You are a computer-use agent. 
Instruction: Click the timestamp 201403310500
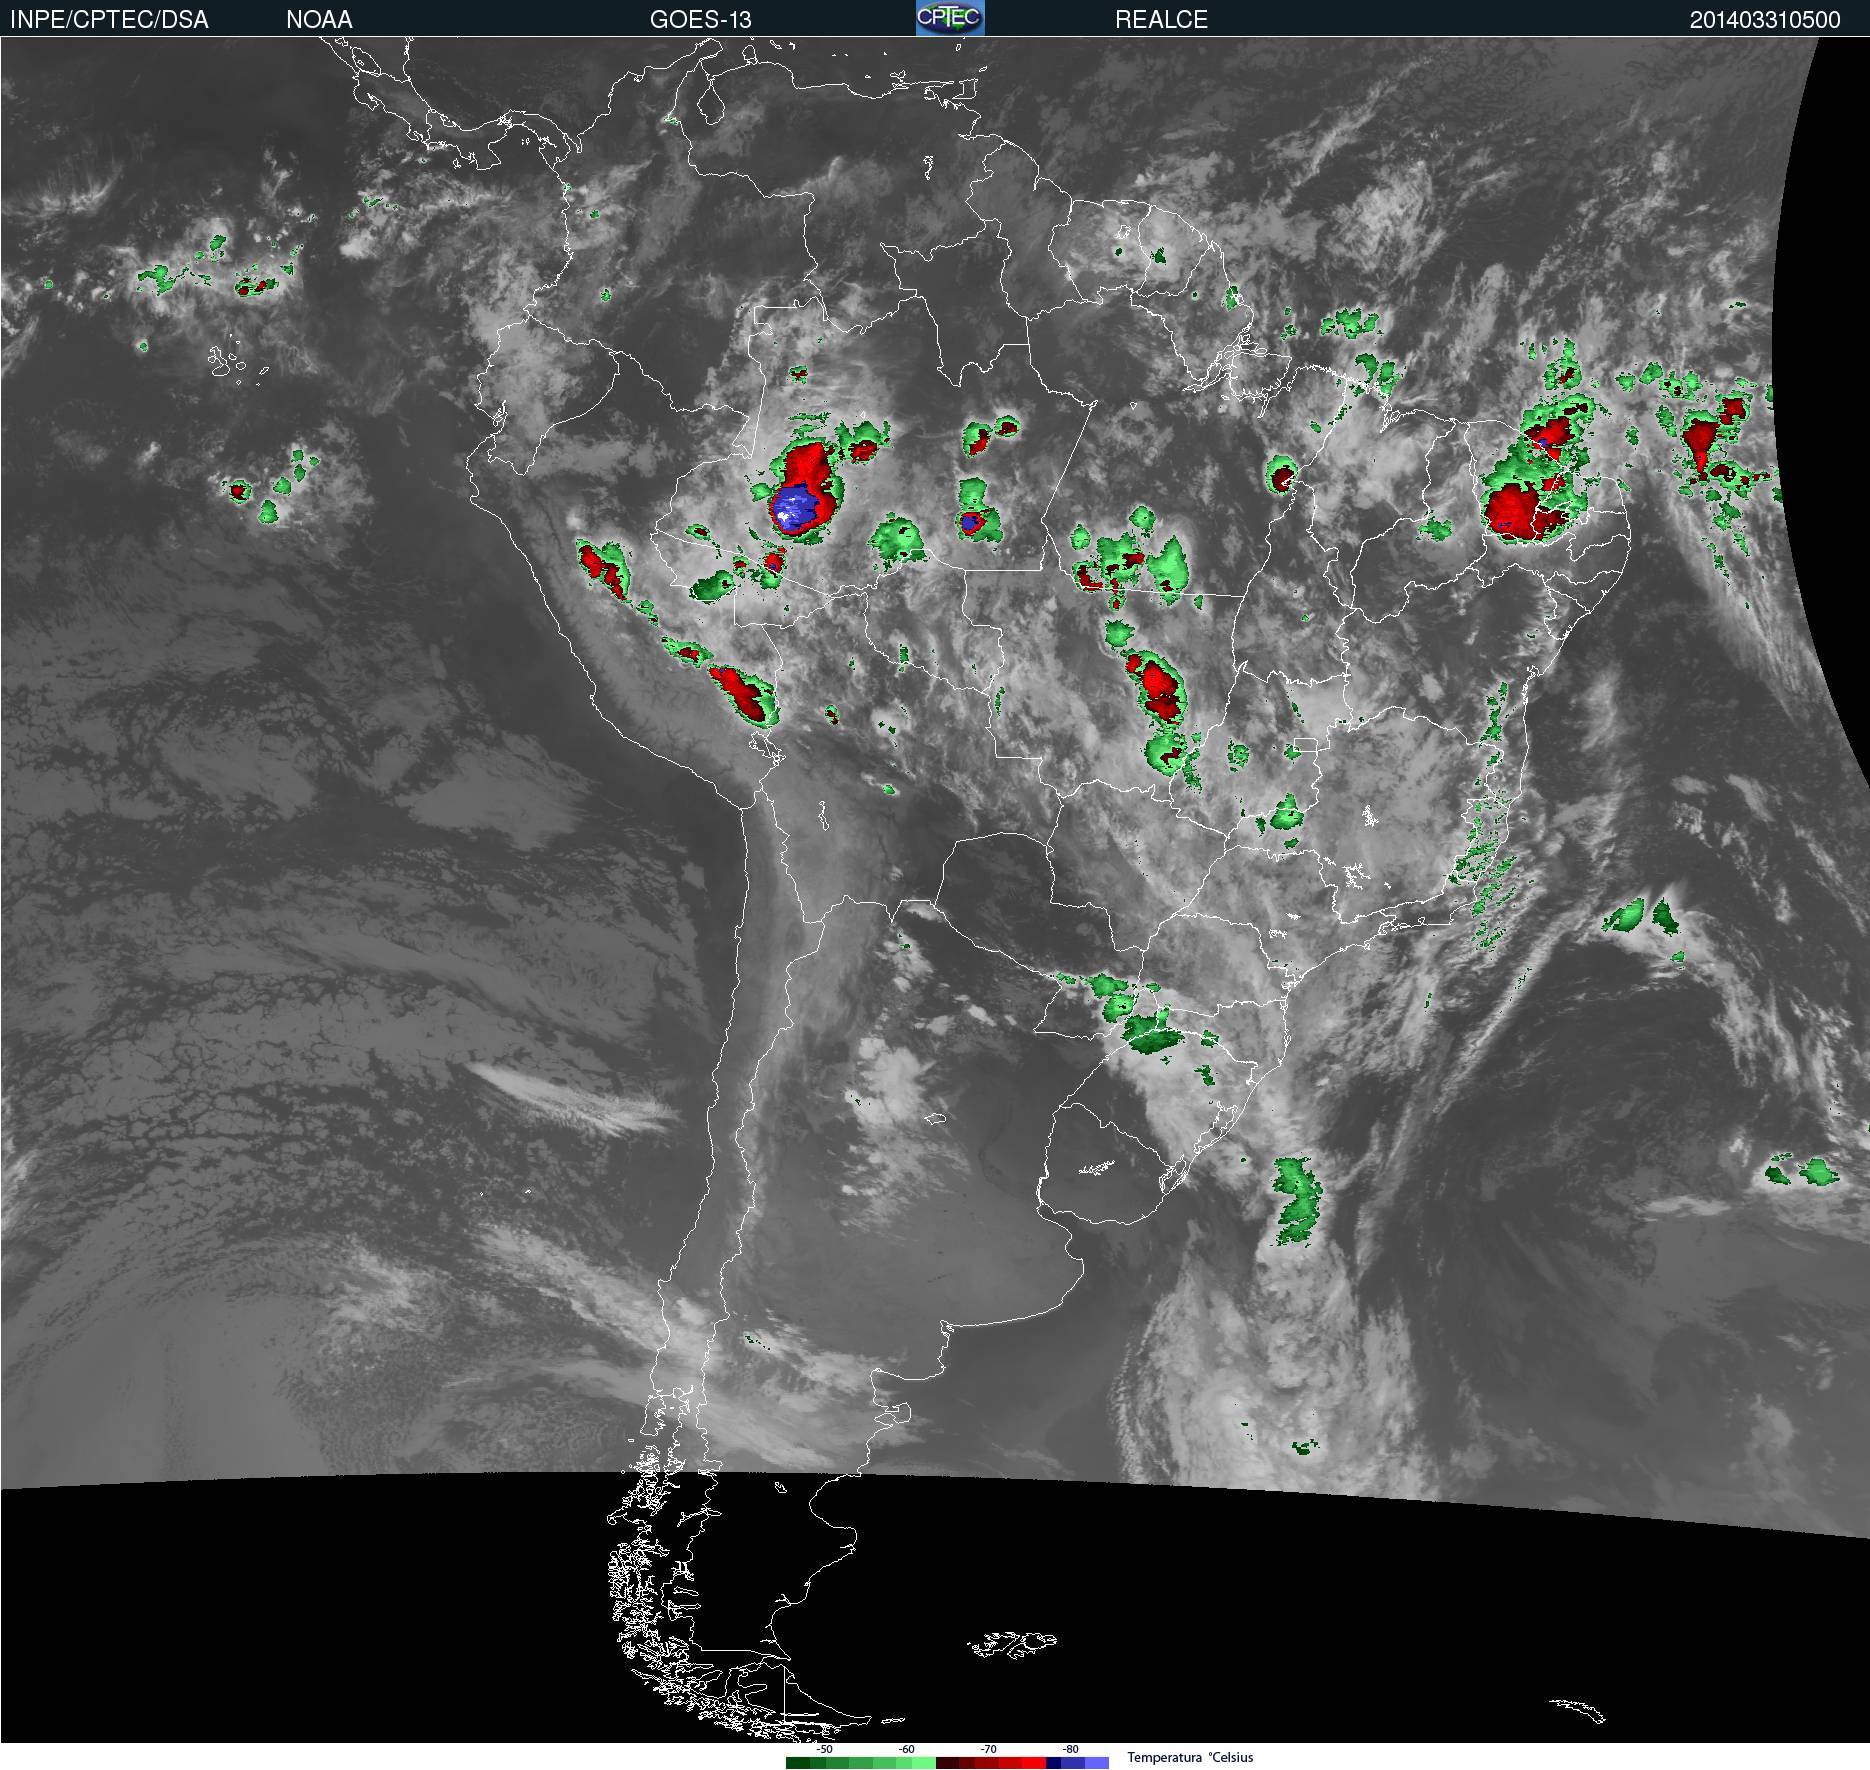pos(1765,20)
